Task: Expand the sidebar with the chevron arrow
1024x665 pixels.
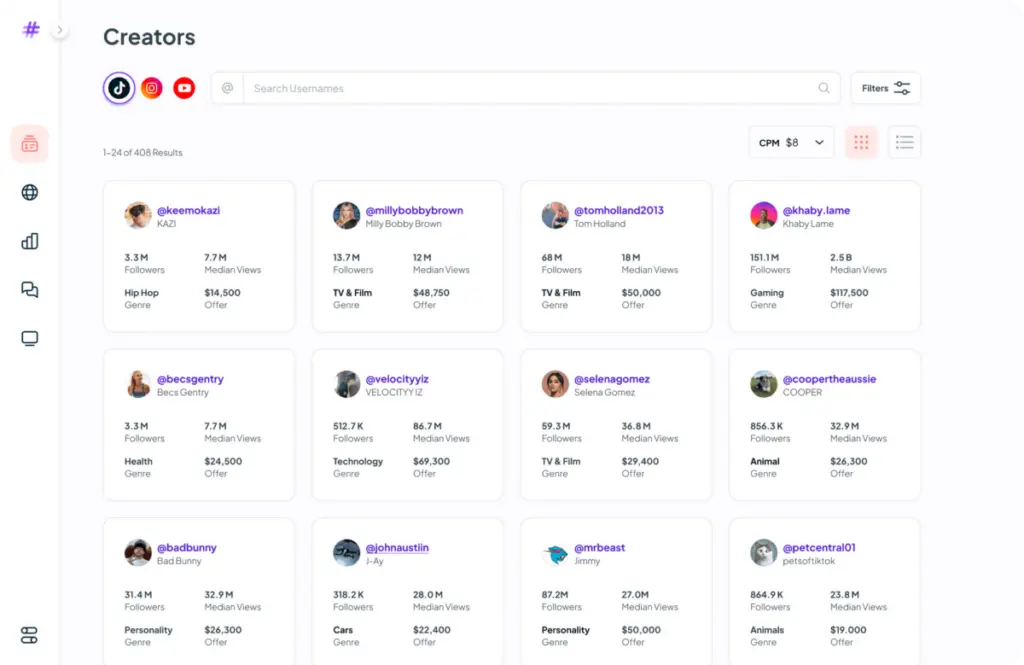Action: (59, 29)
